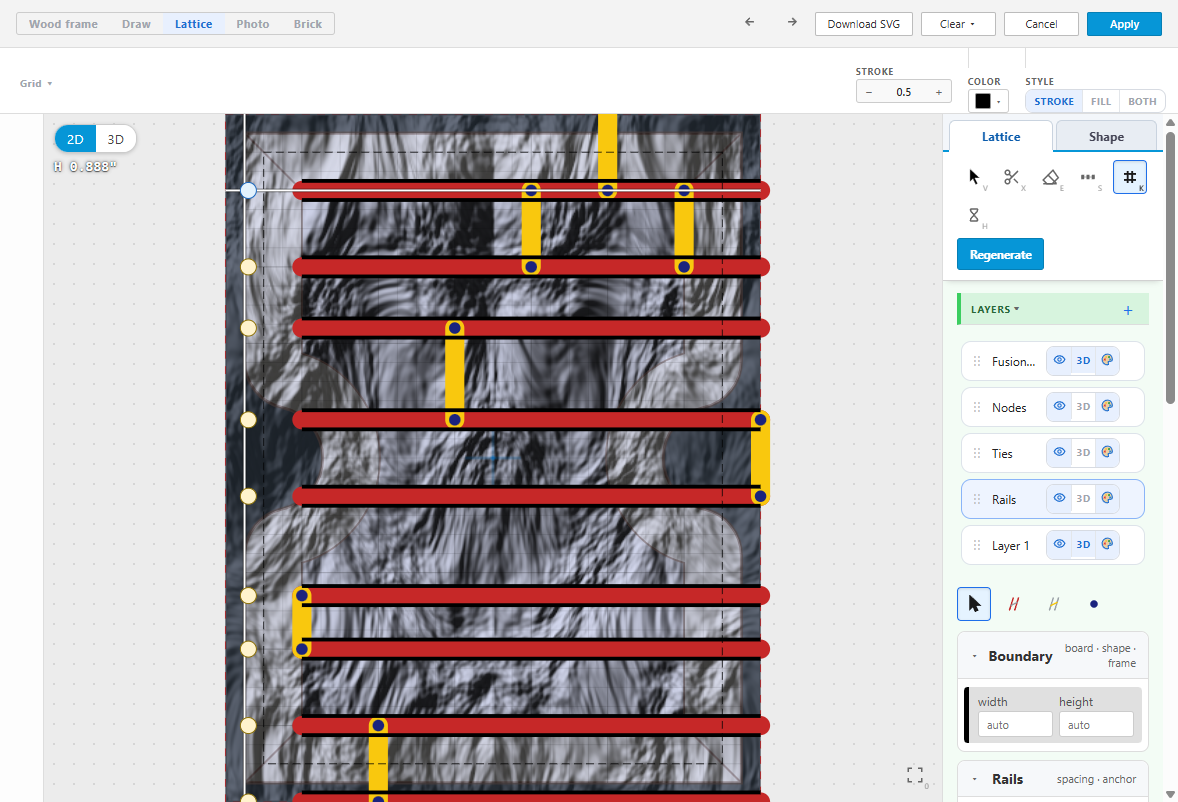Open palette for Nodes layer
Viewport: 1178px width, 802px height.
click(1107, 406)
